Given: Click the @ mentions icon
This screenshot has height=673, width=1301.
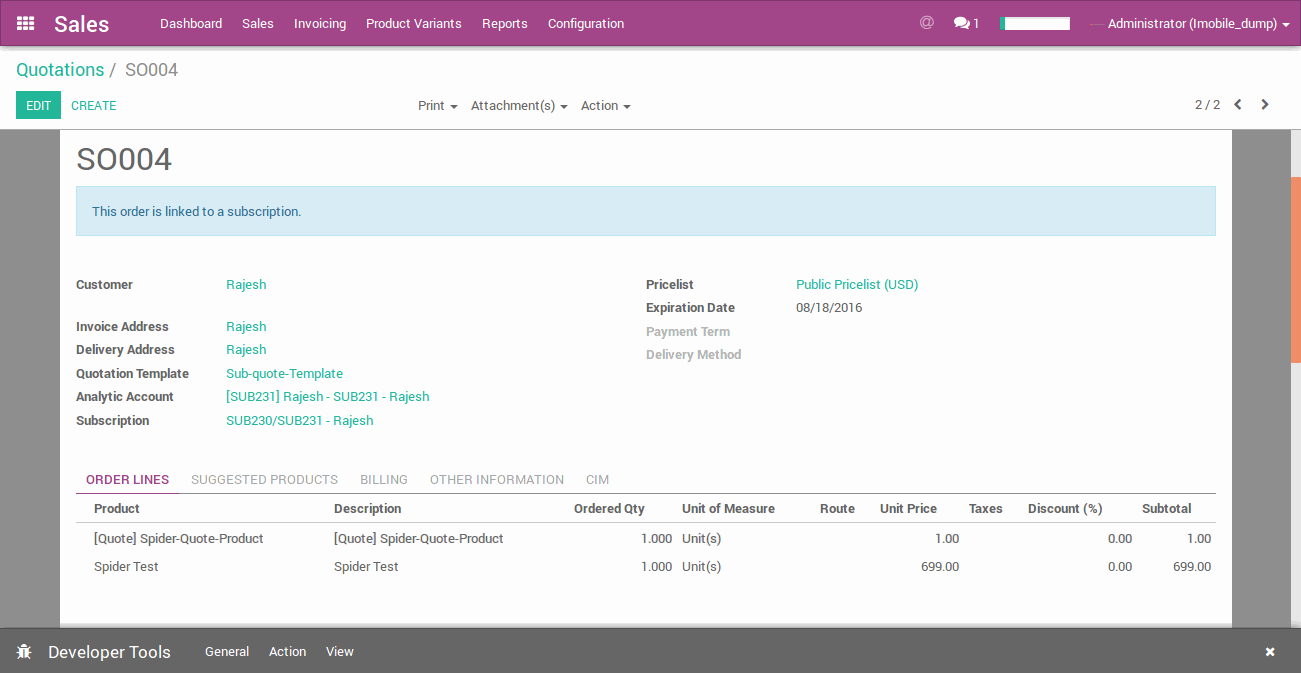Looking at the screenshot, I should click(x=926, y=23).
